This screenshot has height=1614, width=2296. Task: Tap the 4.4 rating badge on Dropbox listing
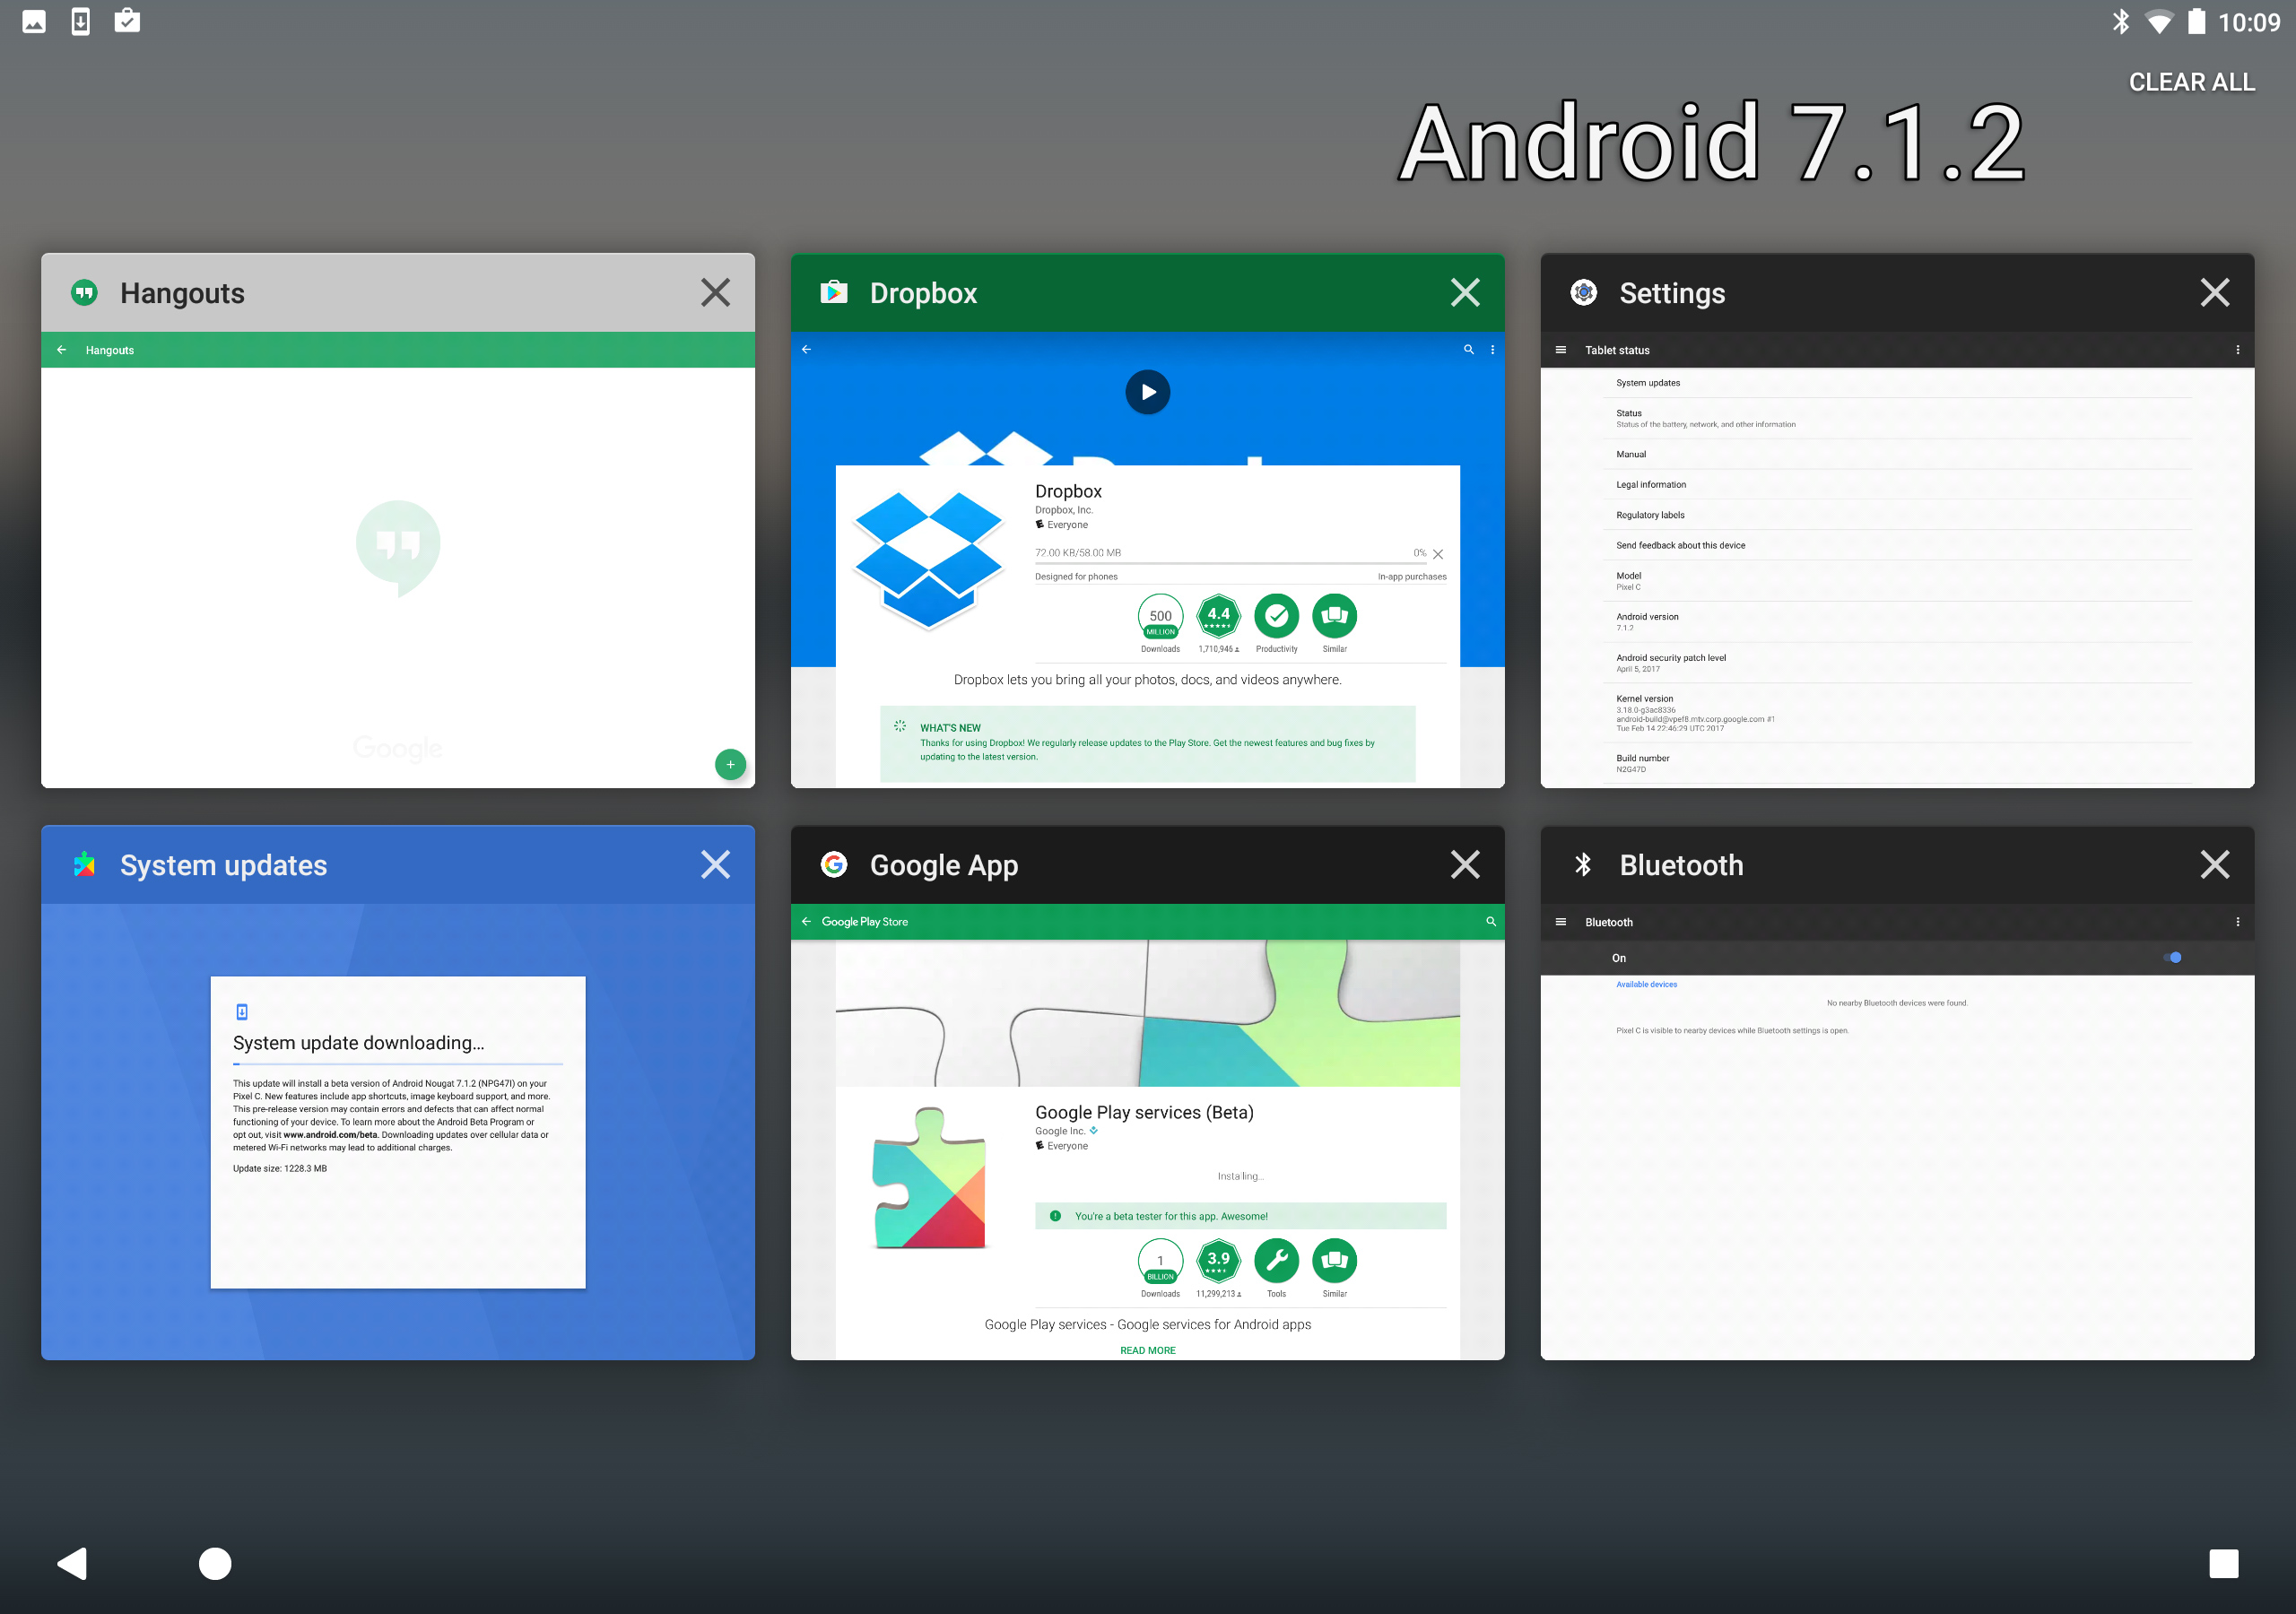(x=1218, y=617)
